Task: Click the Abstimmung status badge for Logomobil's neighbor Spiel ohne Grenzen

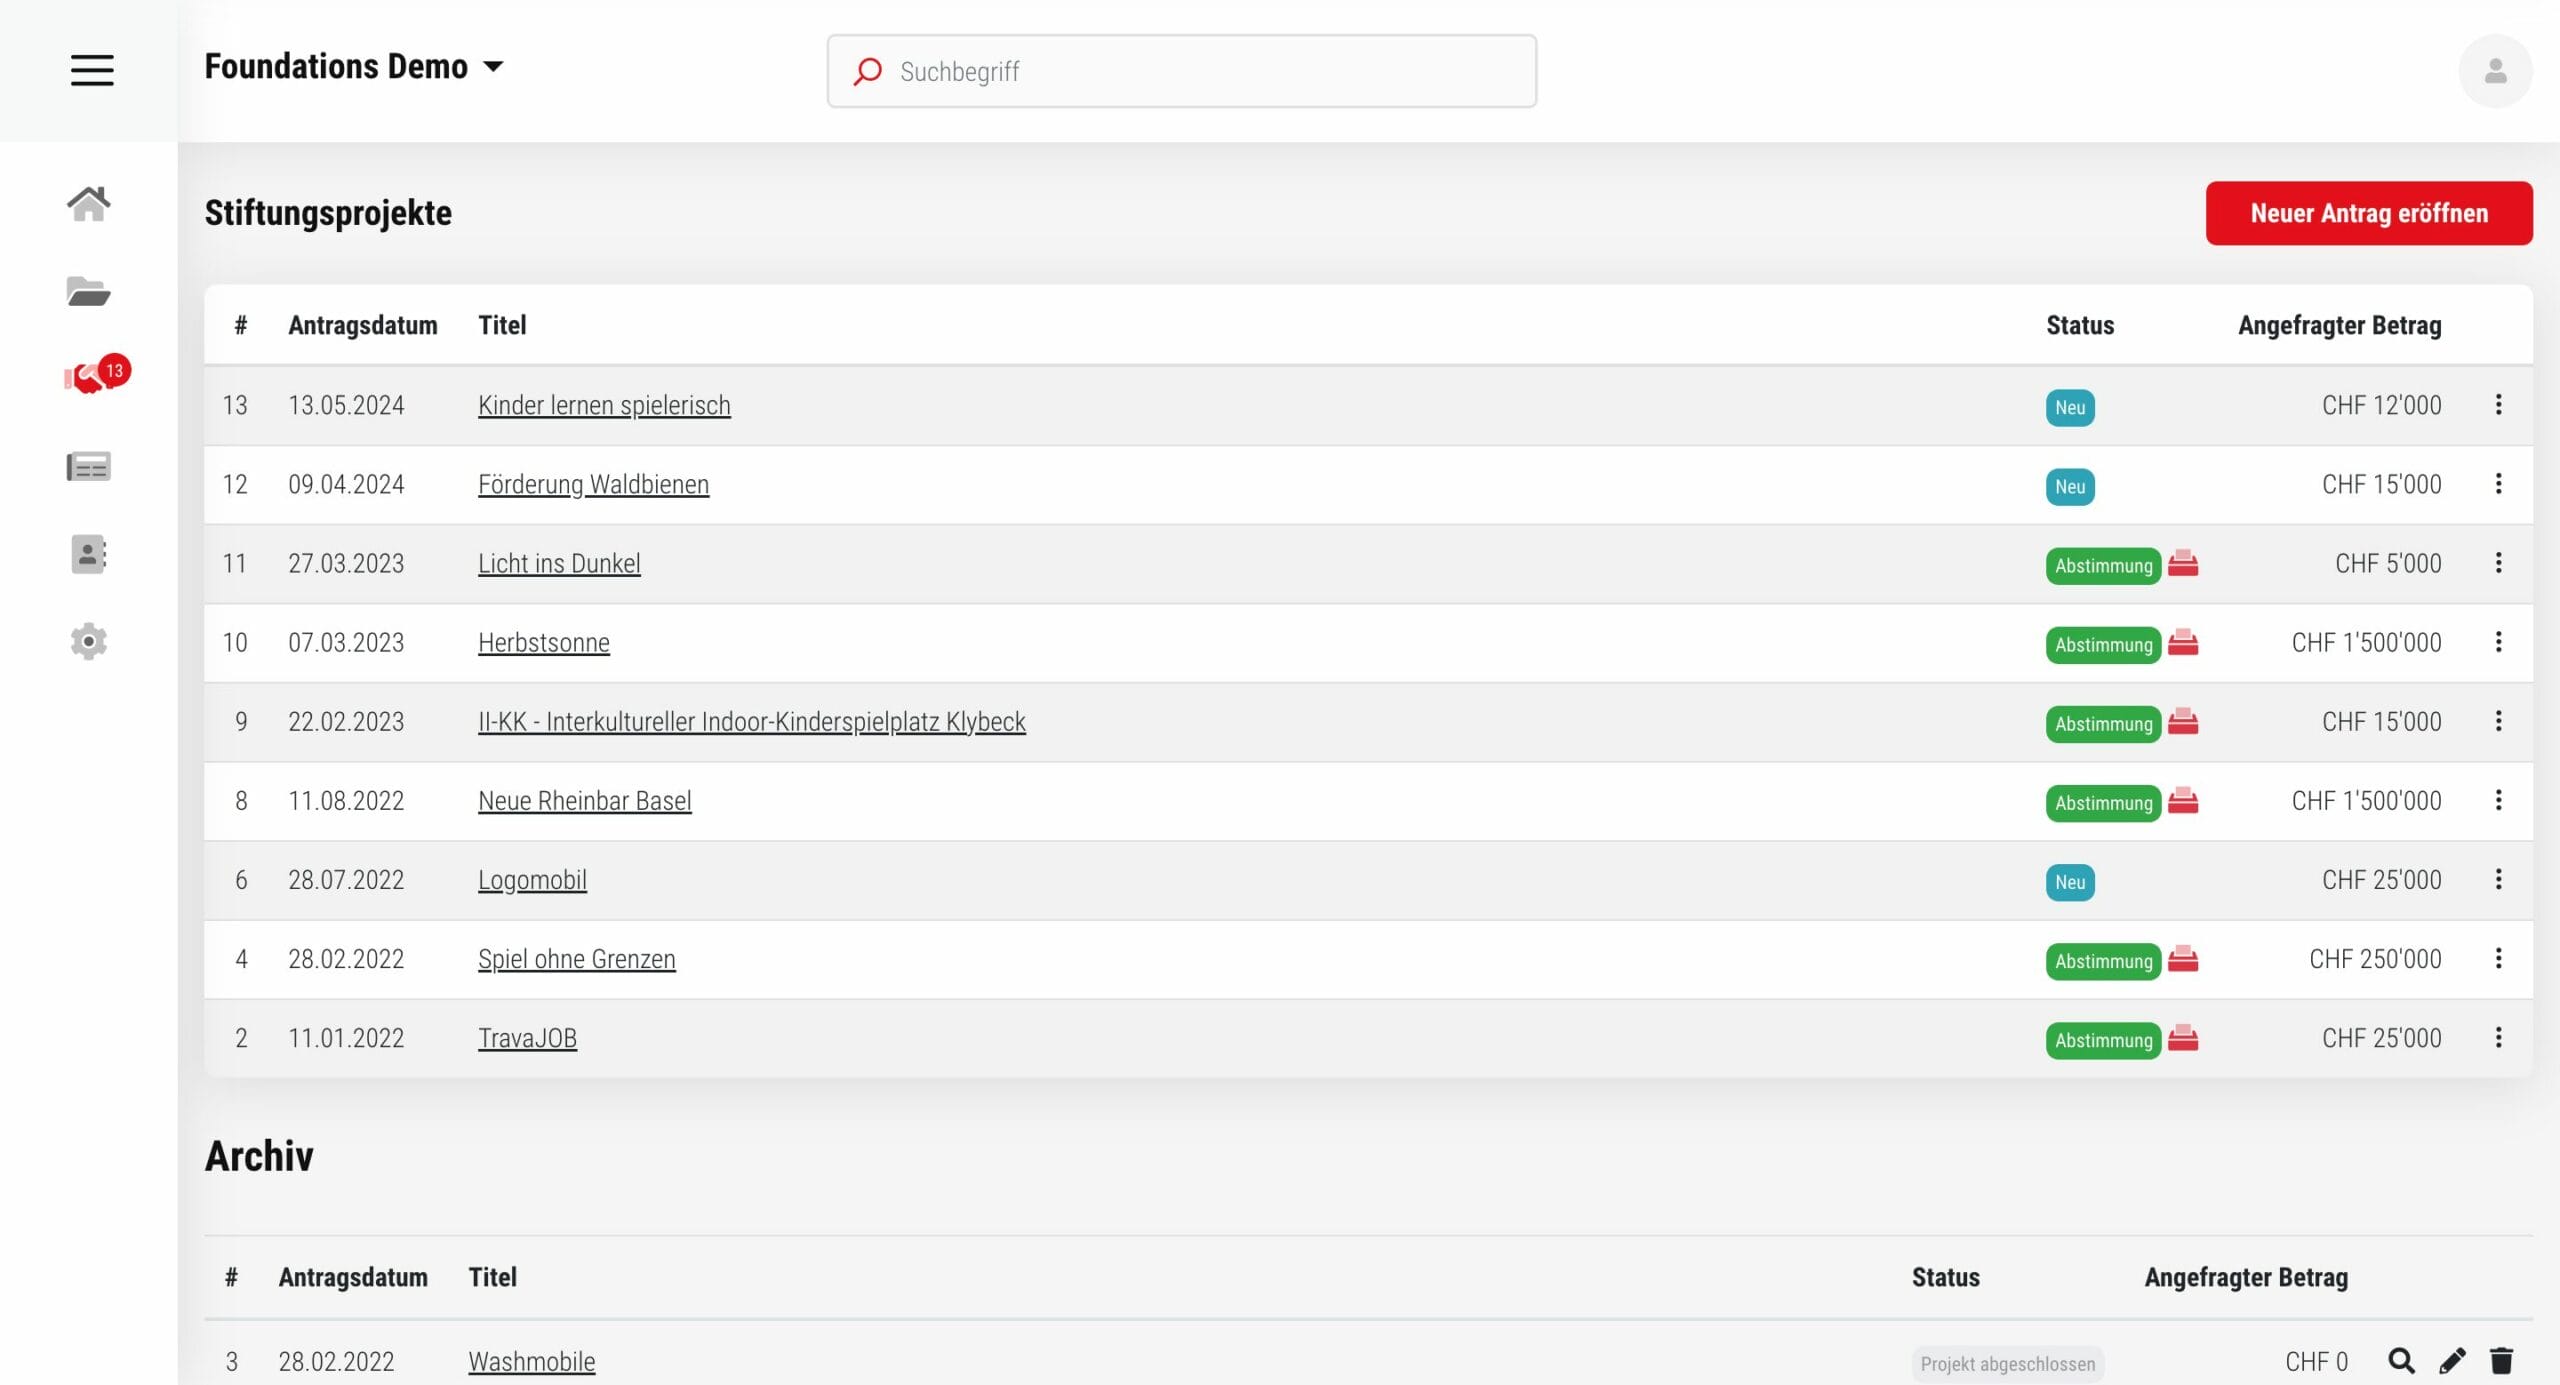Action: (x=2102, y=961)
